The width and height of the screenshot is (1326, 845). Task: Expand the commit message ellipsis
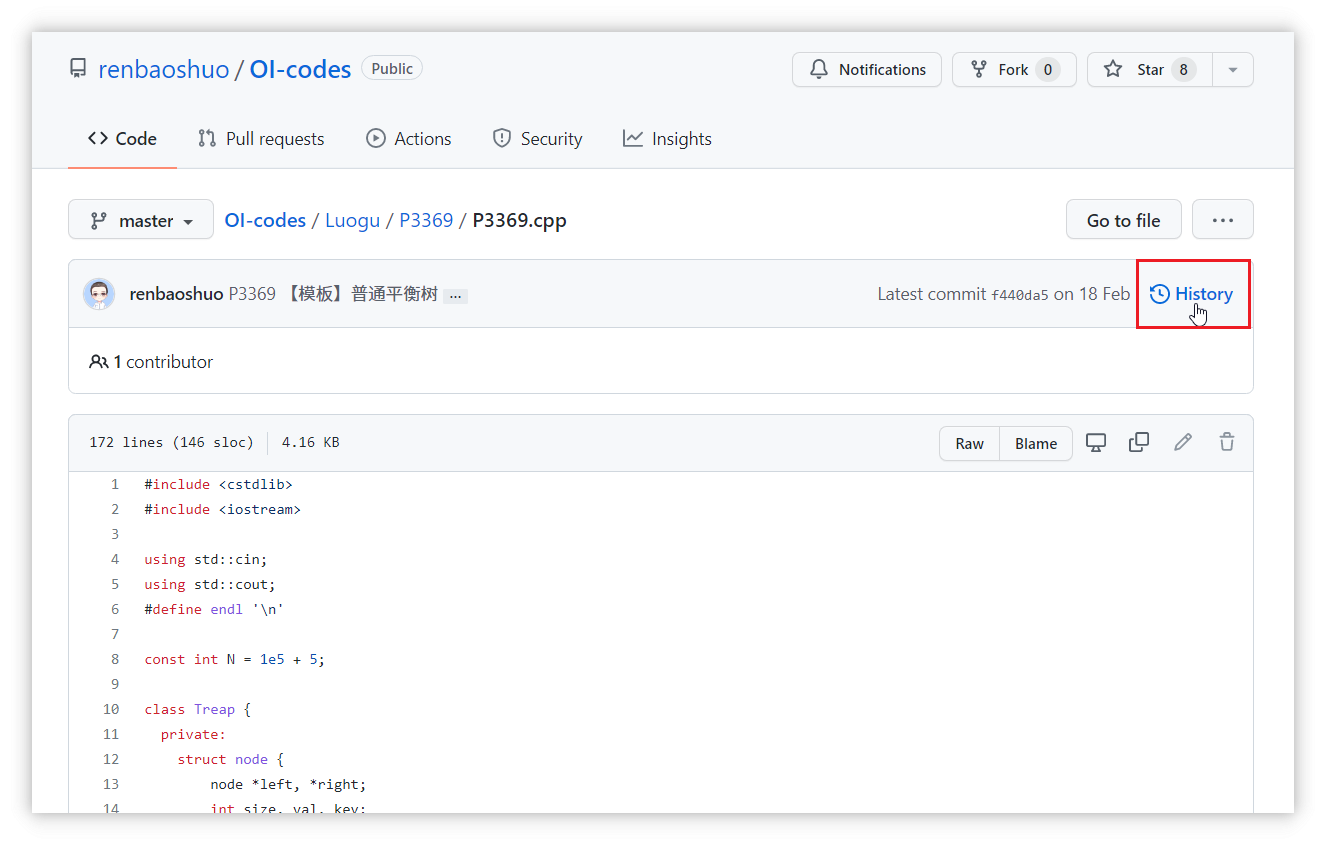(455, 296)
